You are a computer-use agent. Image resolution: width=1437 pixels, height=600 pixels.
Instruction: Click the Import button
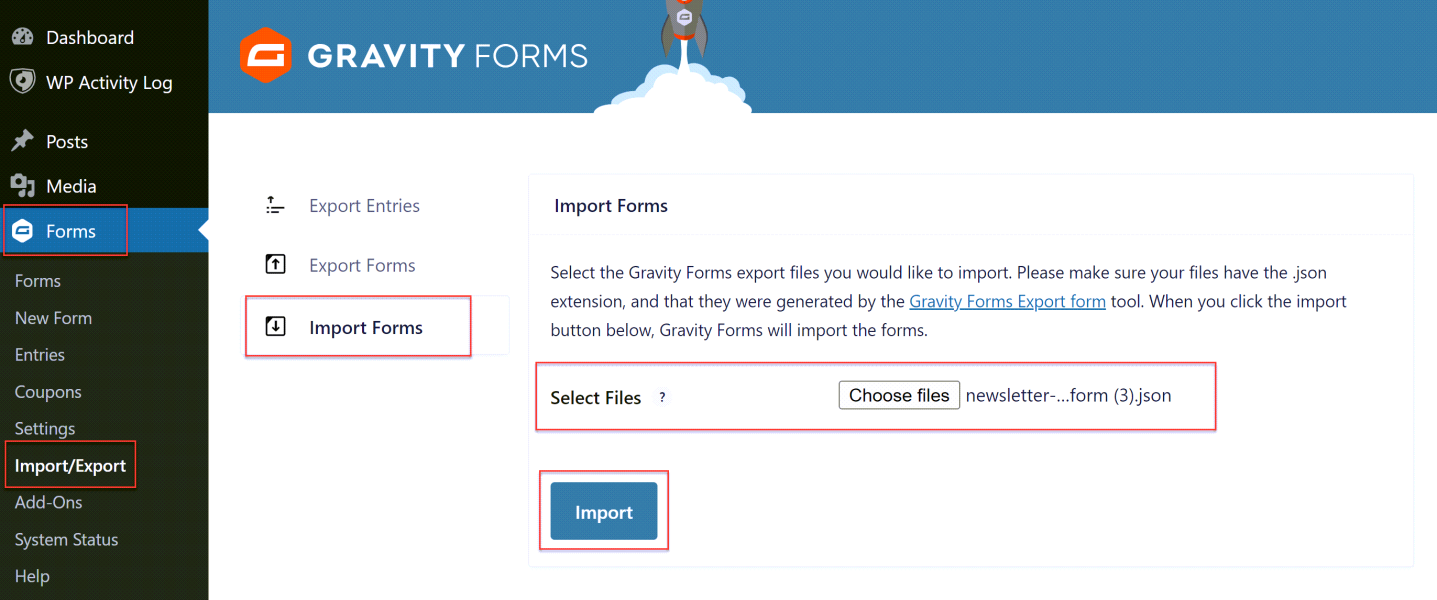pyautogui.click(x=603, y=511)
